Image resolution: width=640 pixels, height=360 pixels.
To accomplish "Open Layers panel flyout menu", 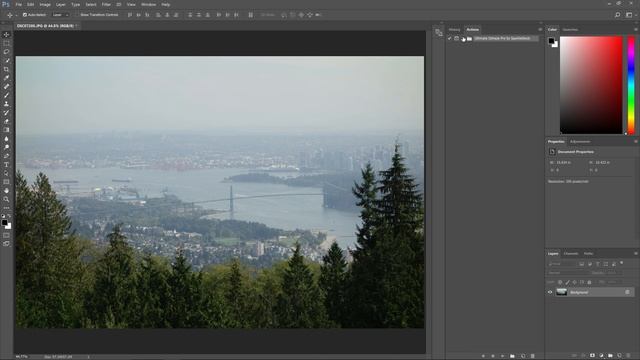I will [636, 253].
